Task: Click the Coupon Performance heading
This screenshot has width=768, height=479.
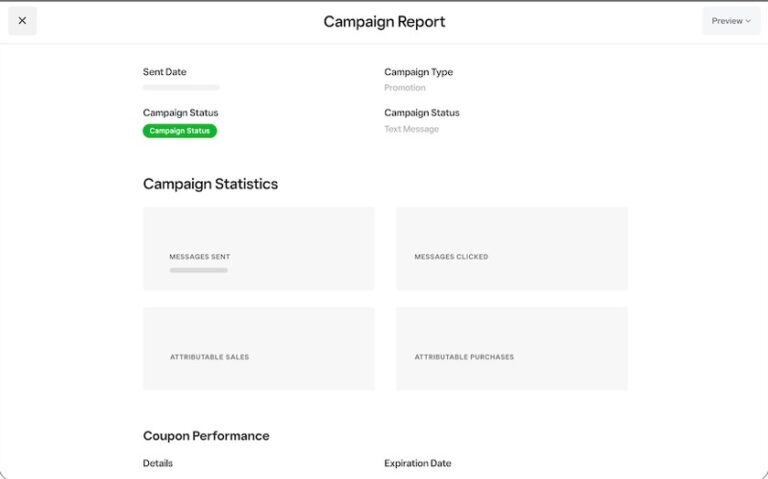Action: click(206, 436)
